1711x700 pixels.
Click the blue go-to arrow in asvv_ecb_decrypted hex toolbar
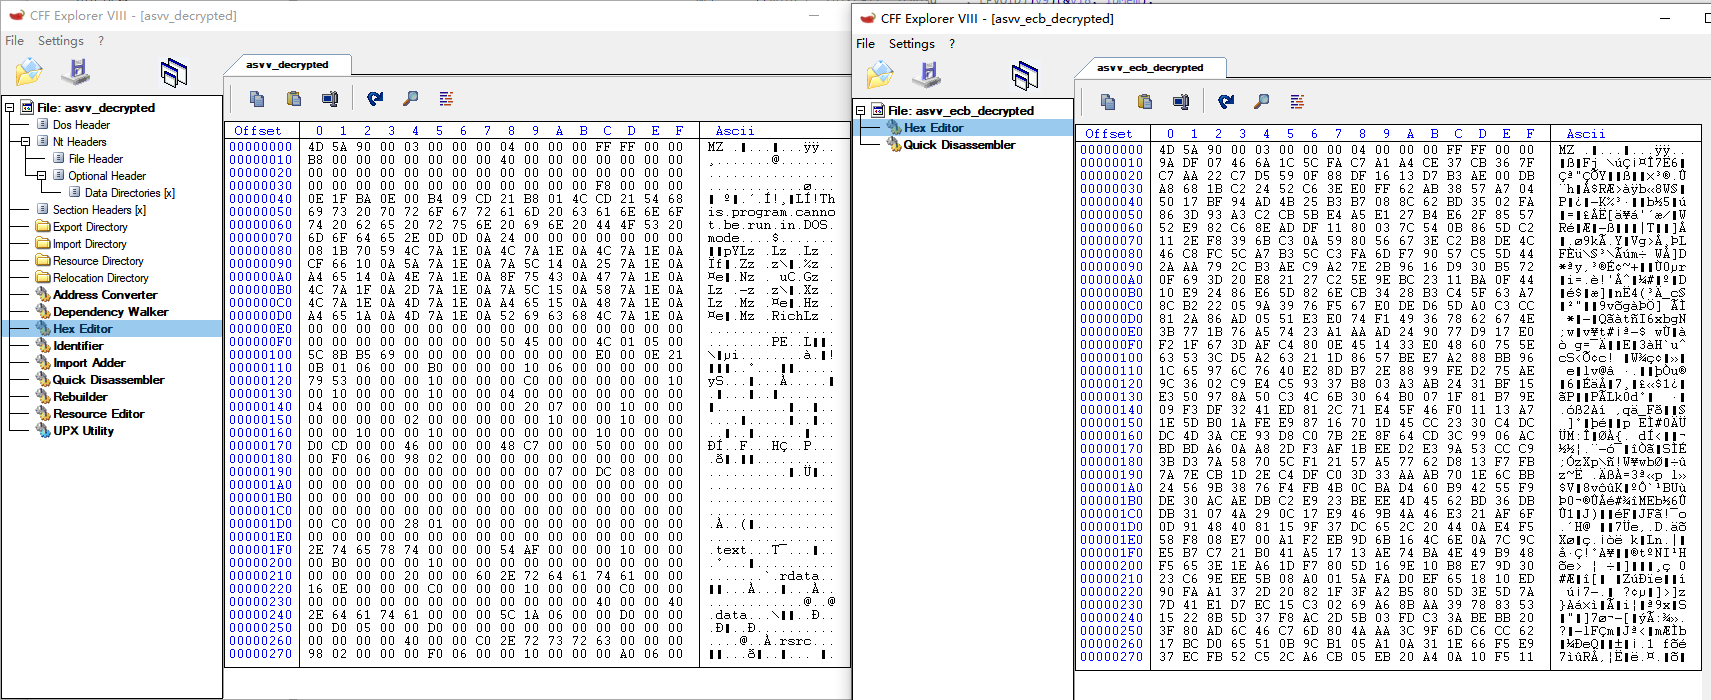tap(1225, 102)
